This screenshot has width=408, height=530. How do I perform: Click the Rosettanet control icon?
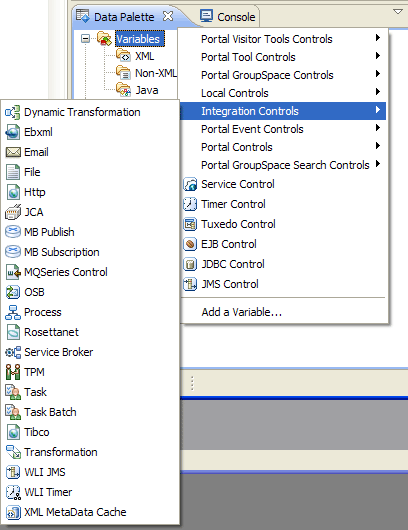(x=13, y=332)
